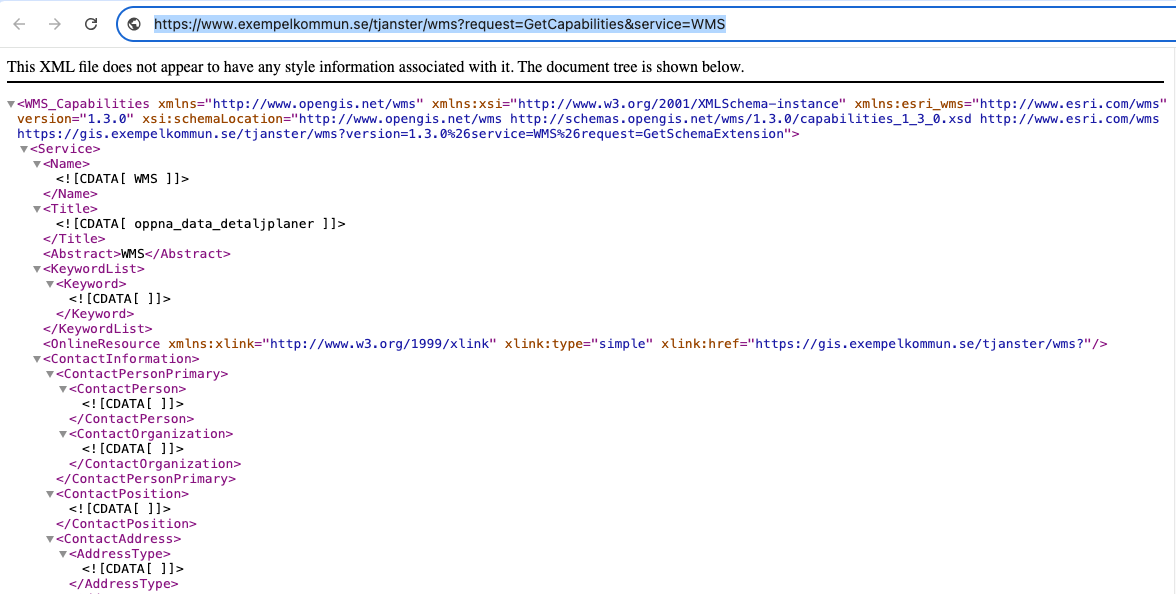Click the address bar URL field
This screenshot has width=1176, height=594.
click(640, 24)
